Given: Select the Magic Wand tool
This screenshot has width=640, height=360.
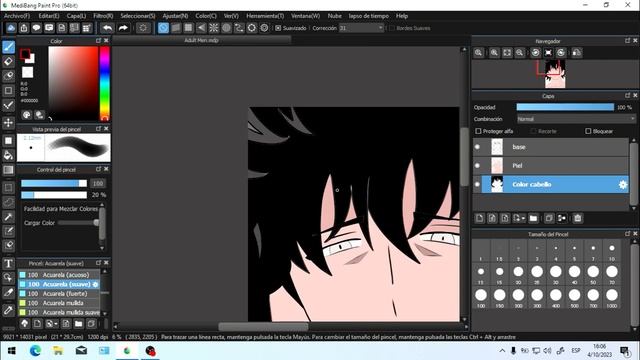Looking at the screenshot, I should 9,217.
